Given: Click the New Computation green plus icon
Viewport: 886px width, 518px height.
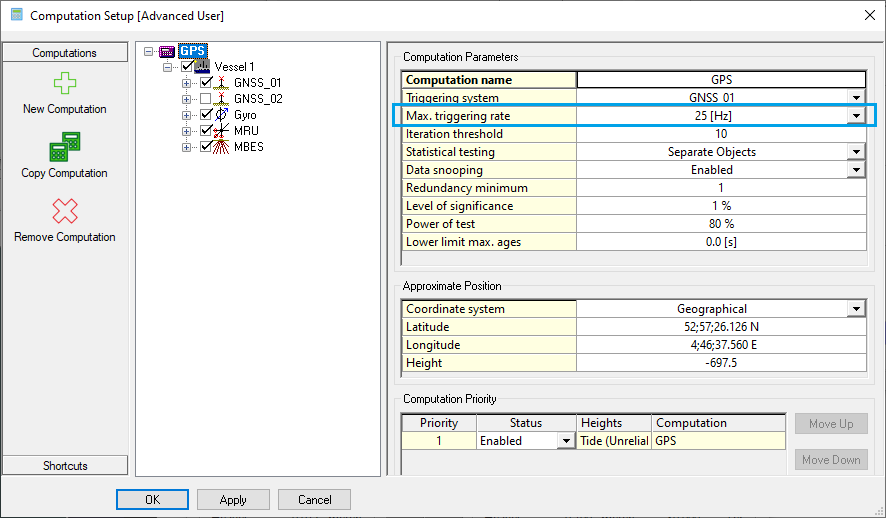Looking at the screenshot, I should click(x=64, y=84).
